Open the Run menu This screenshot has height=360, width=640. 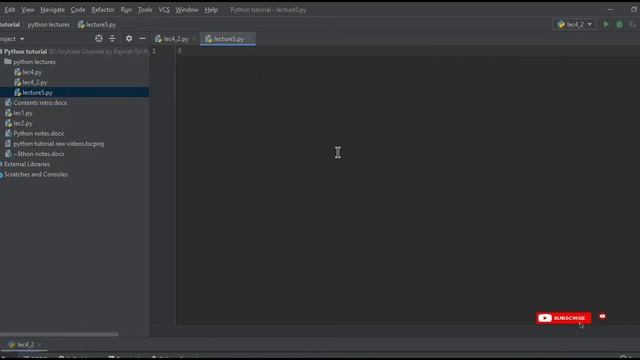coord(126,10)
